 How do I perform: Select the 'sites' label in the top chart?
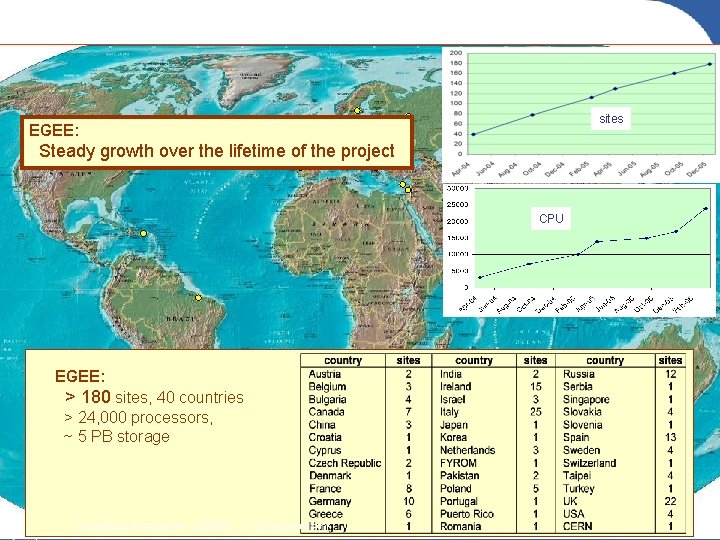611,118
